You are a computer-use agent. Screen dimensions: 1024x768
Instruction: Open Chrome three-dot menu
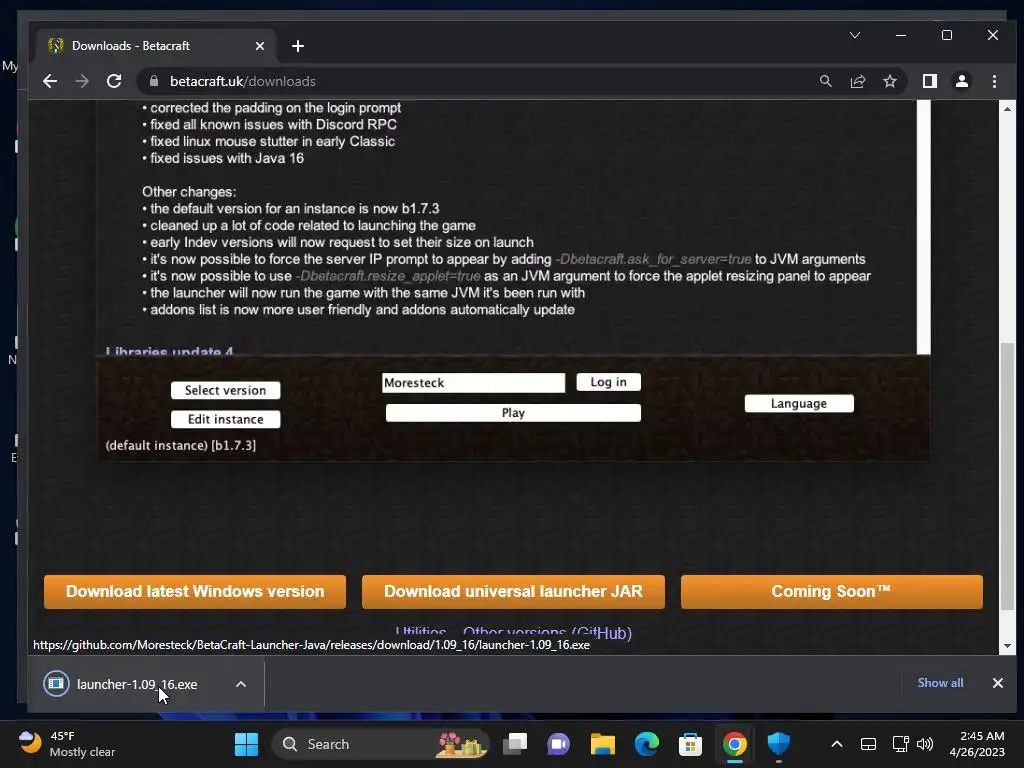click(994, 81)
